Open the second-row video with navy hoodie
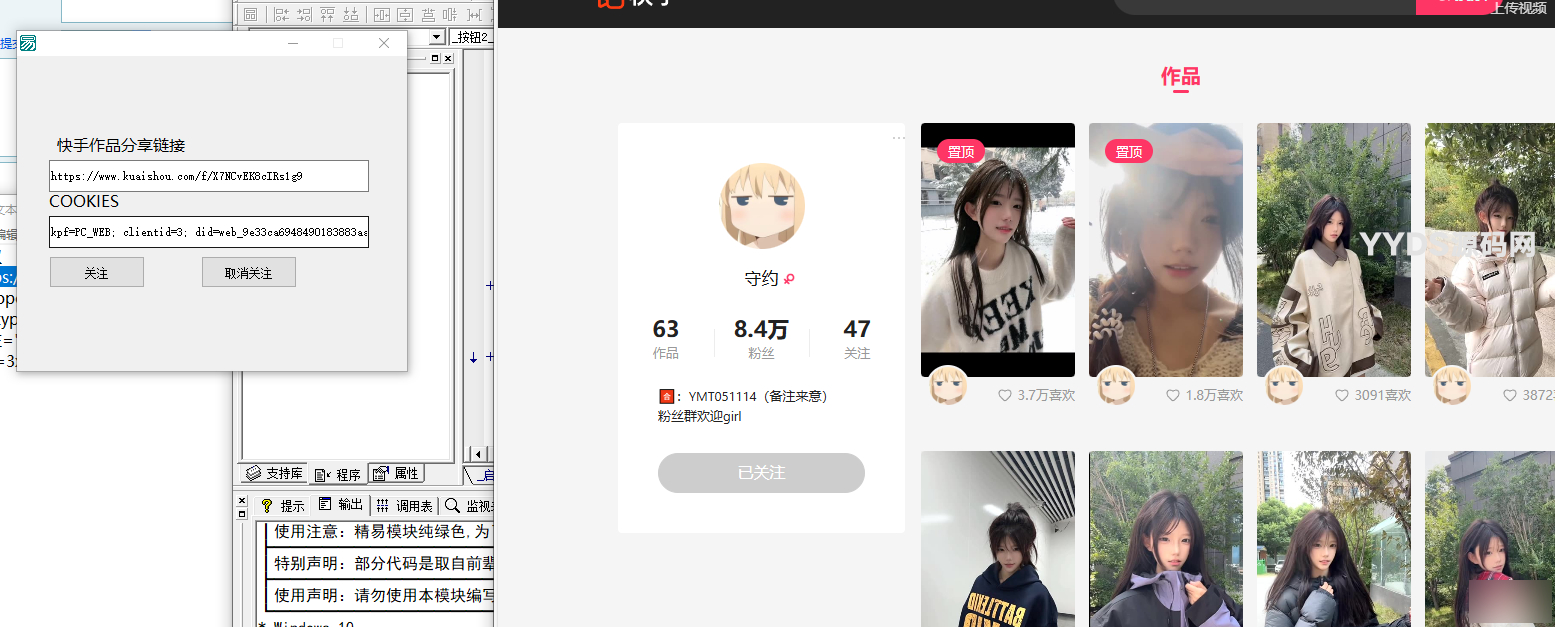 tap(998, 539)
